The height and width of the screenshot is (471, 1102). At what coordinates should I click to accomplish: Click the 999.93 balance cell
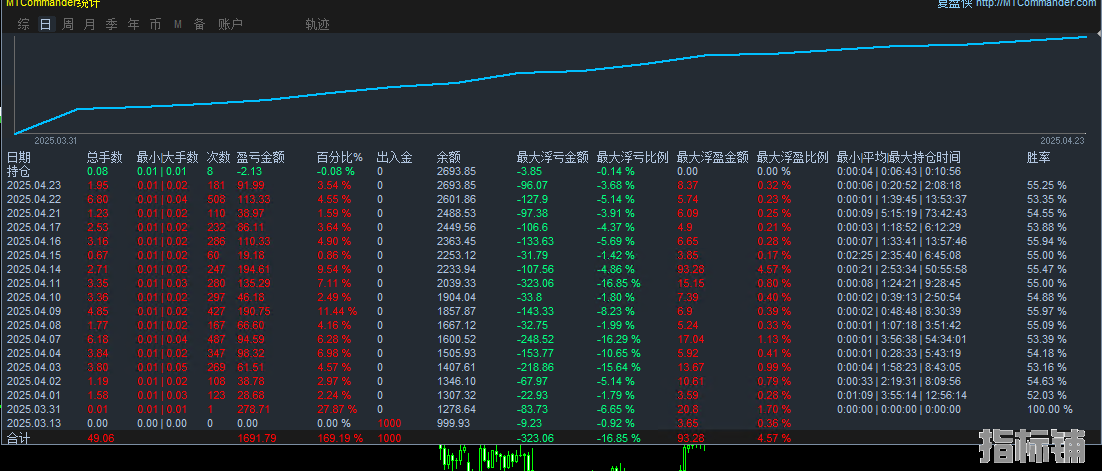tap(453, 424)
